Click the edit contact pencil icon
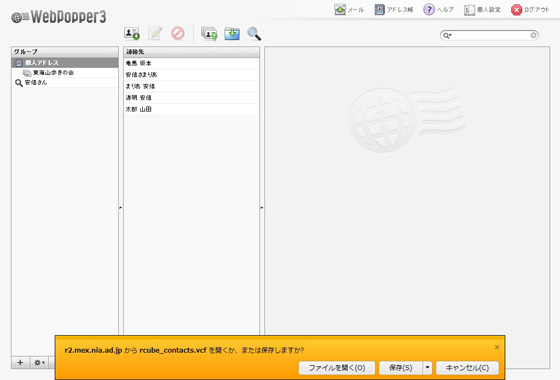 tap(155, 33)
